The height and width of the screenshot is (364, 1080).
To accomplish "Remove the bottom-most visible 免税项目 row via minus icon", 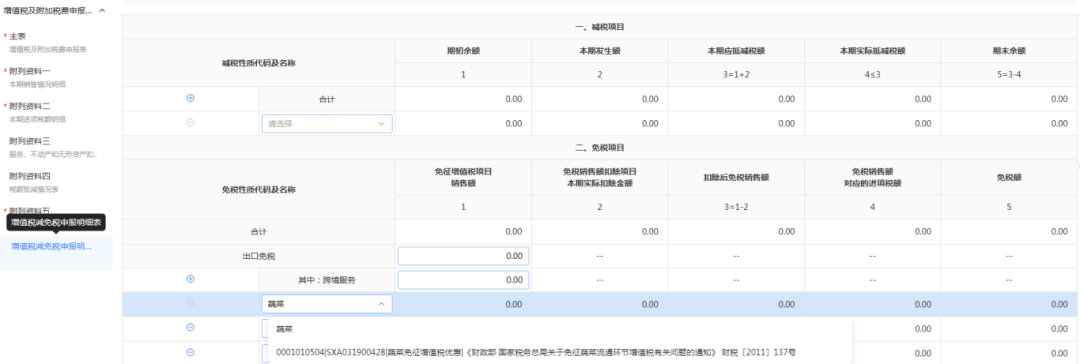I will coord(191,352).
